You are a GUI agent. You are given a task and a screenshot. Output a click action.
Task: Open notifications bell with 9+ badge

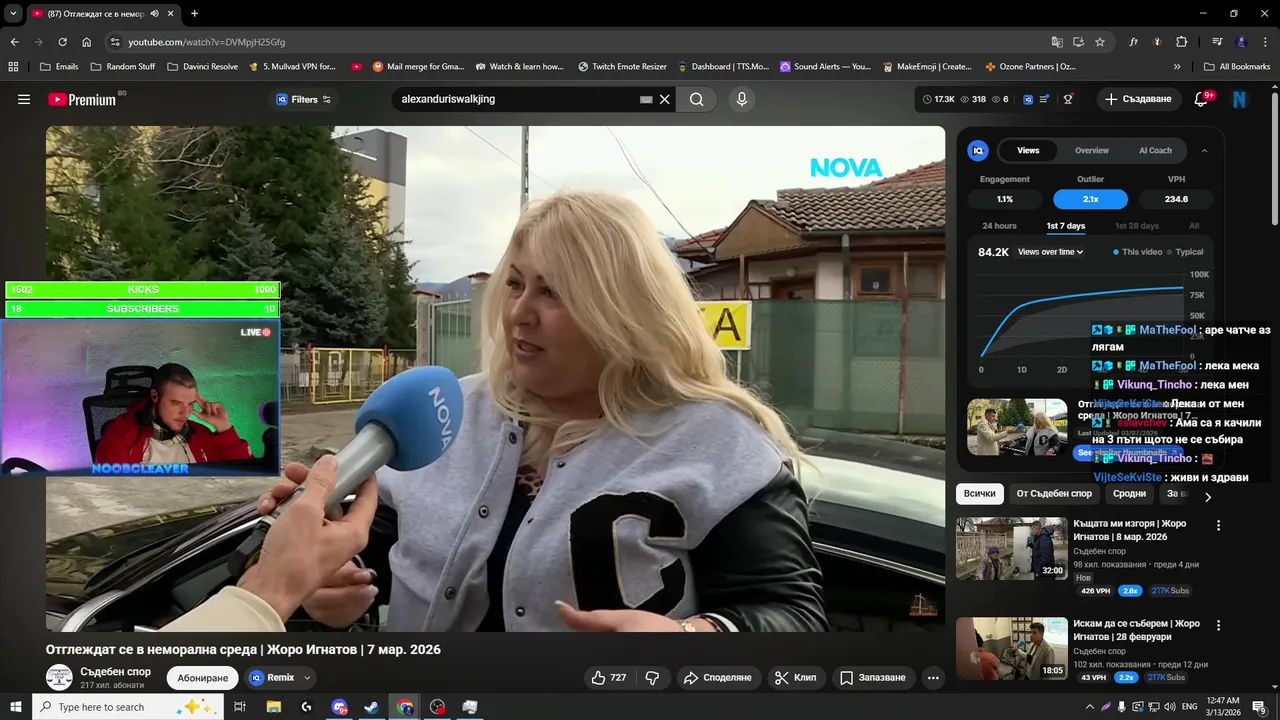pos(1202,99)
